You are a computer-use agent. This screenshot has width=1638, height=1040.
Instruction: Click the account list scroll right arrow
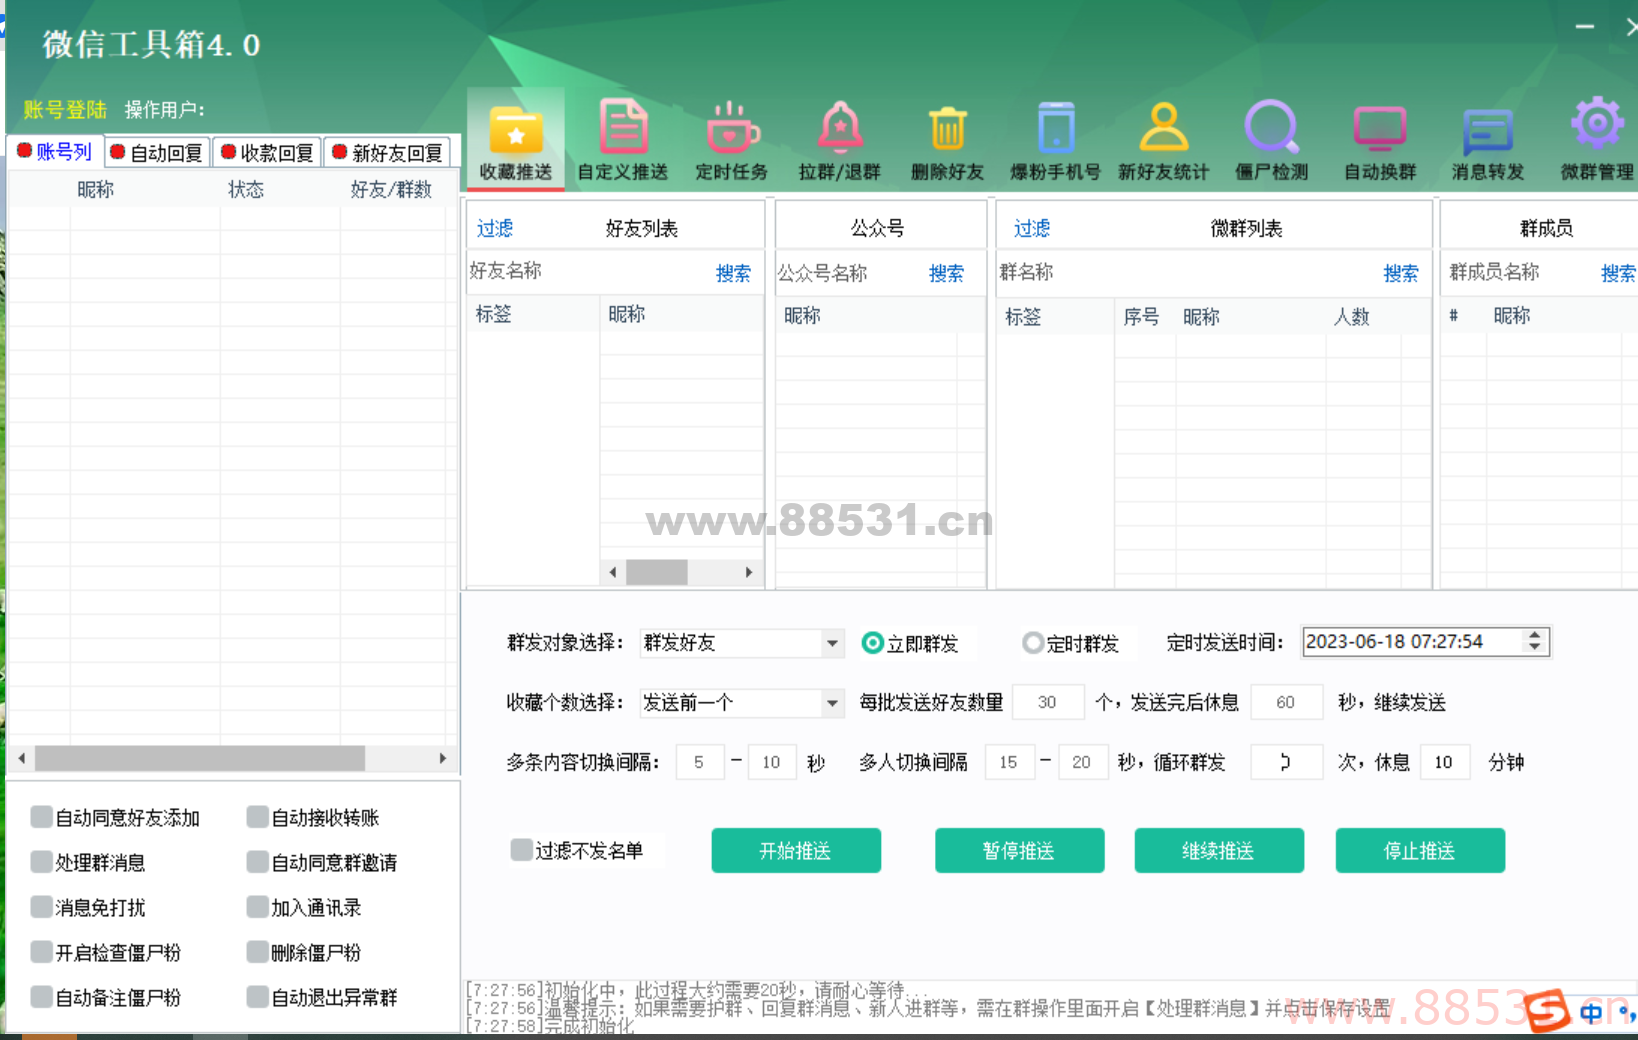(x=443, y=758)
